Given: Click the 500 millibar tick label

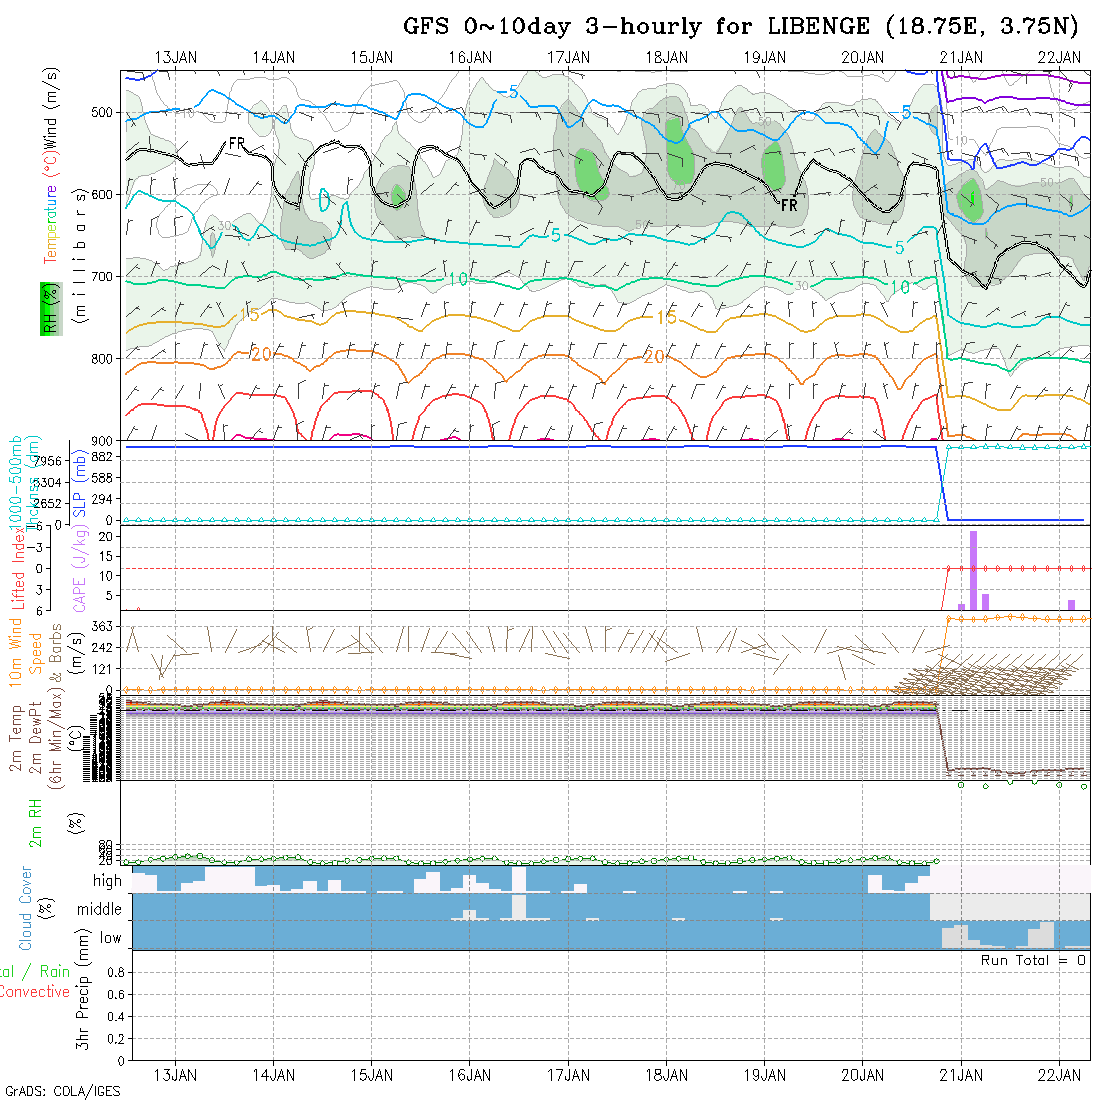Looking at the screenshot, I should click(x=103, y=112).
